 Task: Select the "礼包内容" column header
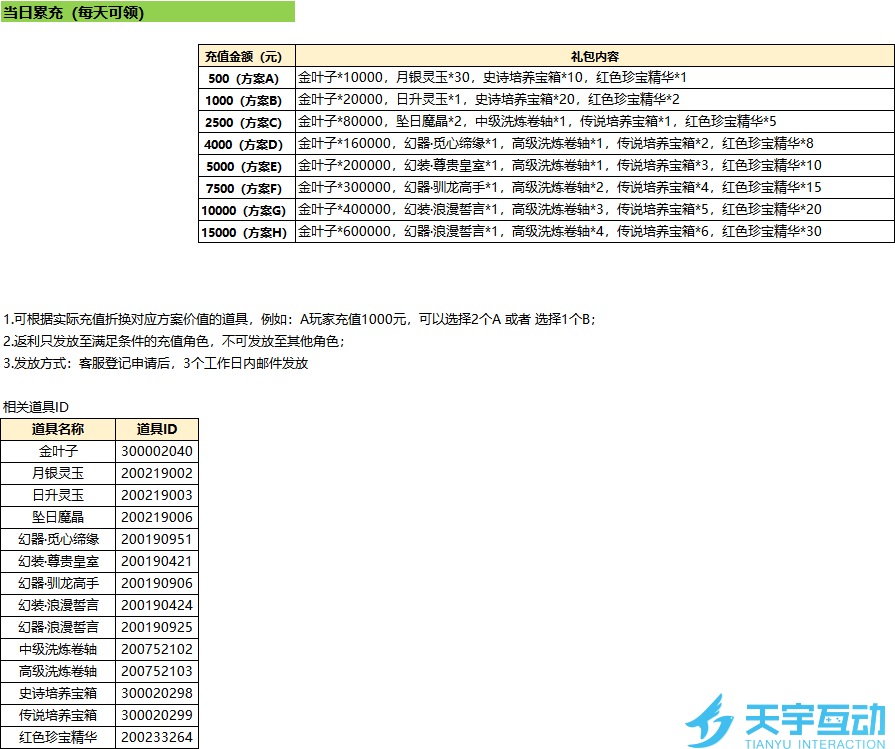(x=591, y=57)
